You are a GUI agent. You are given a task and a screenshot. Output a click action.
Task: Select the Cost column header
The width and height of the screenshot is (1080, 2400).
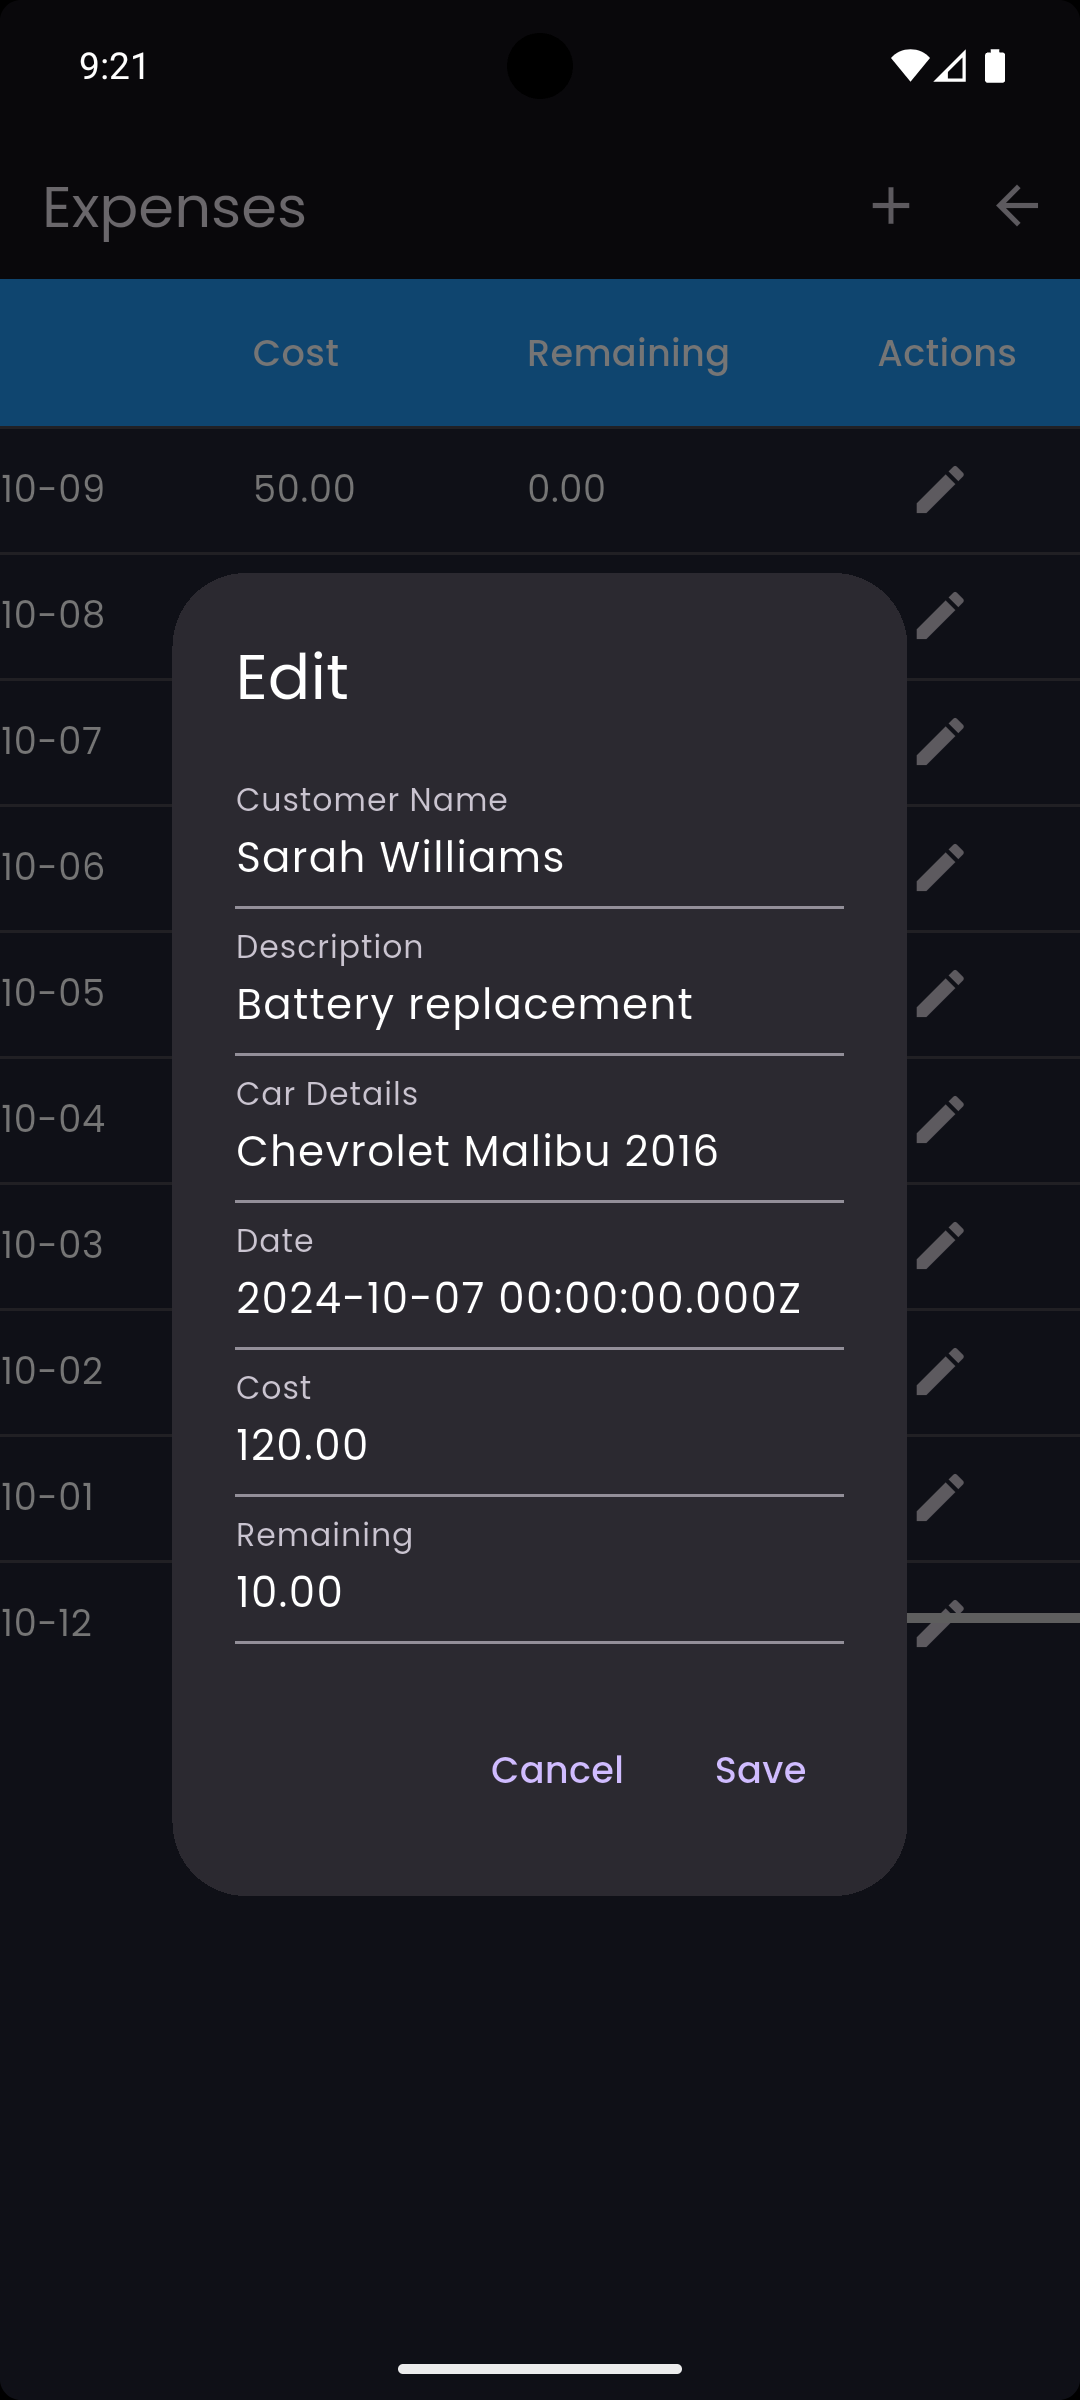pos(295,352)
